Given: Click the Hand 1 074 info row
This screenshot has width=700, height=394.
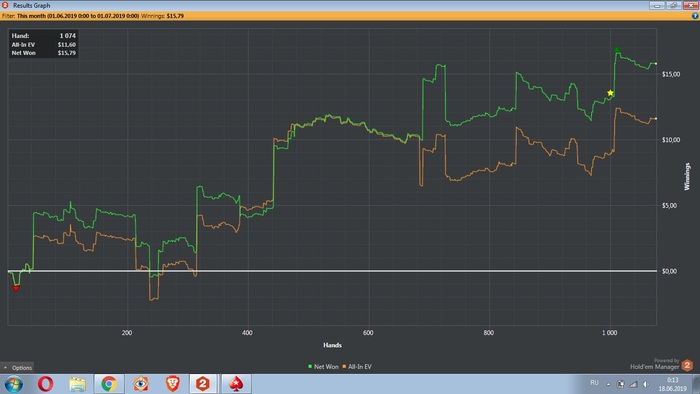Looking at the screenshot, I should click(x=44, y=36).
